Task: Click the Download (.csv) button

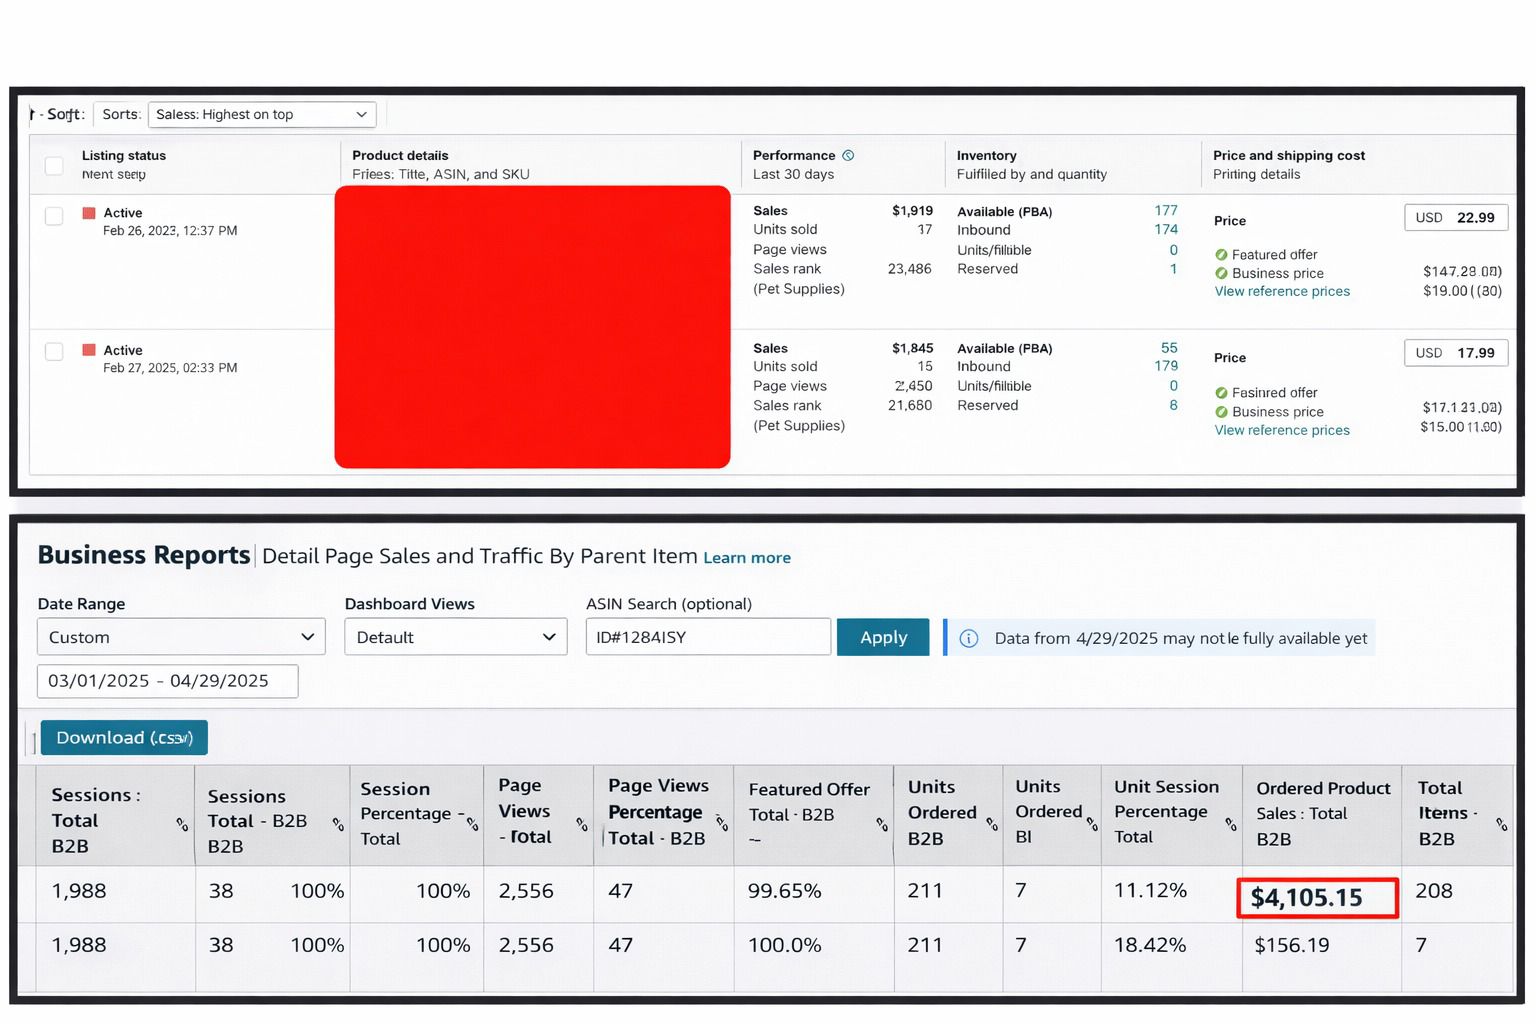Action: tap(124, 738)
